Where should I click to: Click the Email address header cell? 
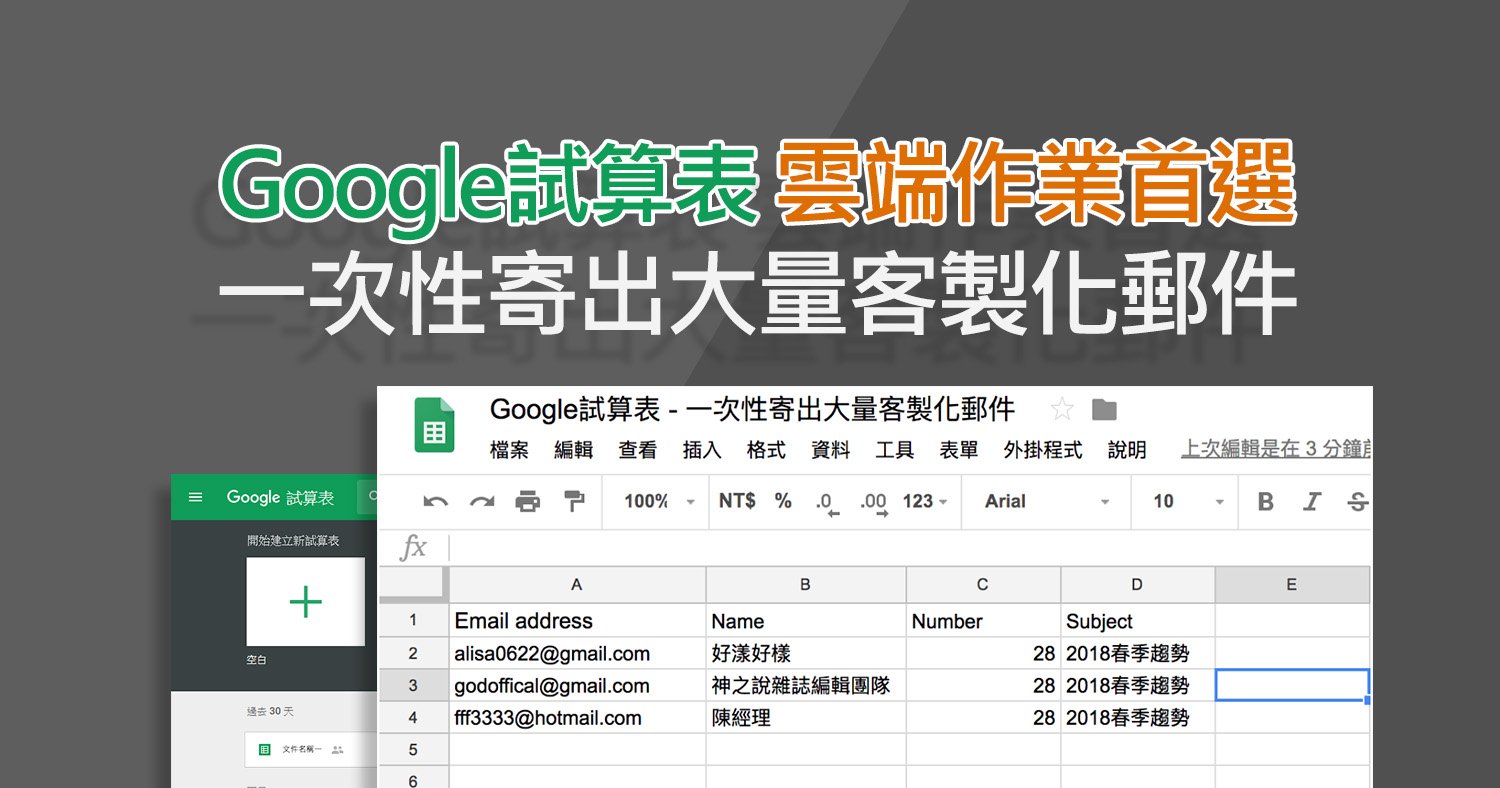point(577,621)
